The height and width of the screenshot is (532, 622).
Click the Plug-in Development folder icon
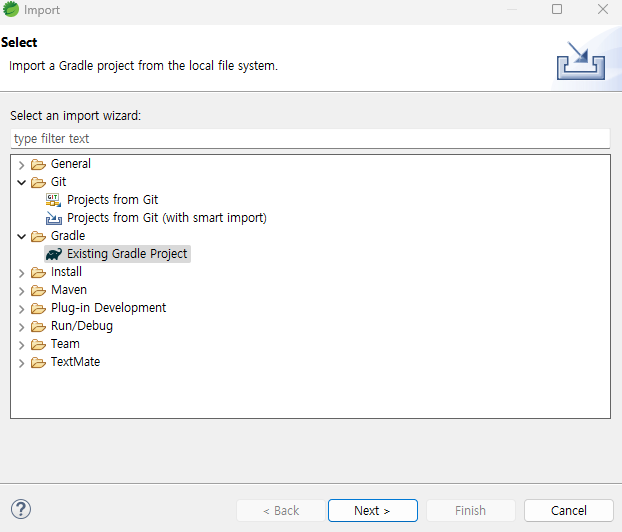pyautogui.click(x=38, y=308)
